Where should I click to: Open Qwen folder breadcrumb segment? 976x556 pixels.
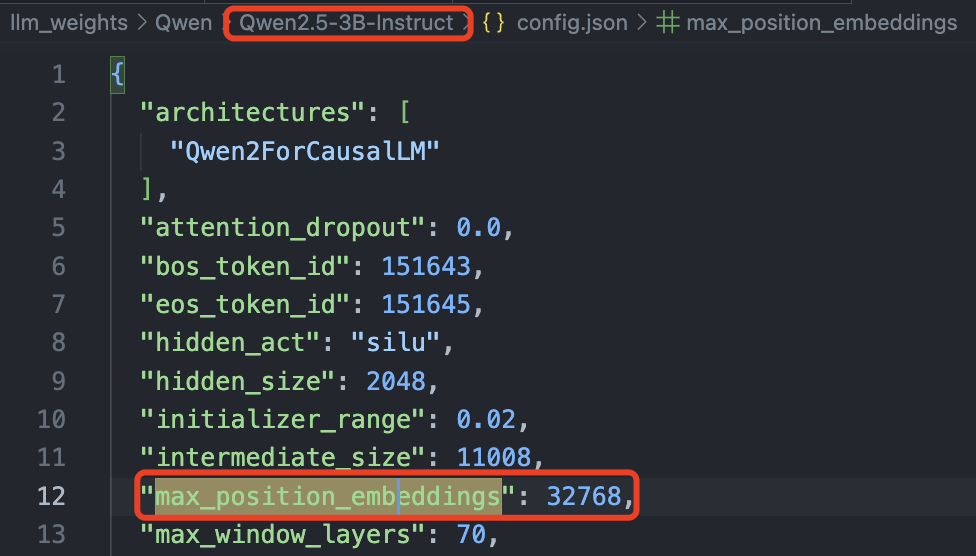pos(184,23)
